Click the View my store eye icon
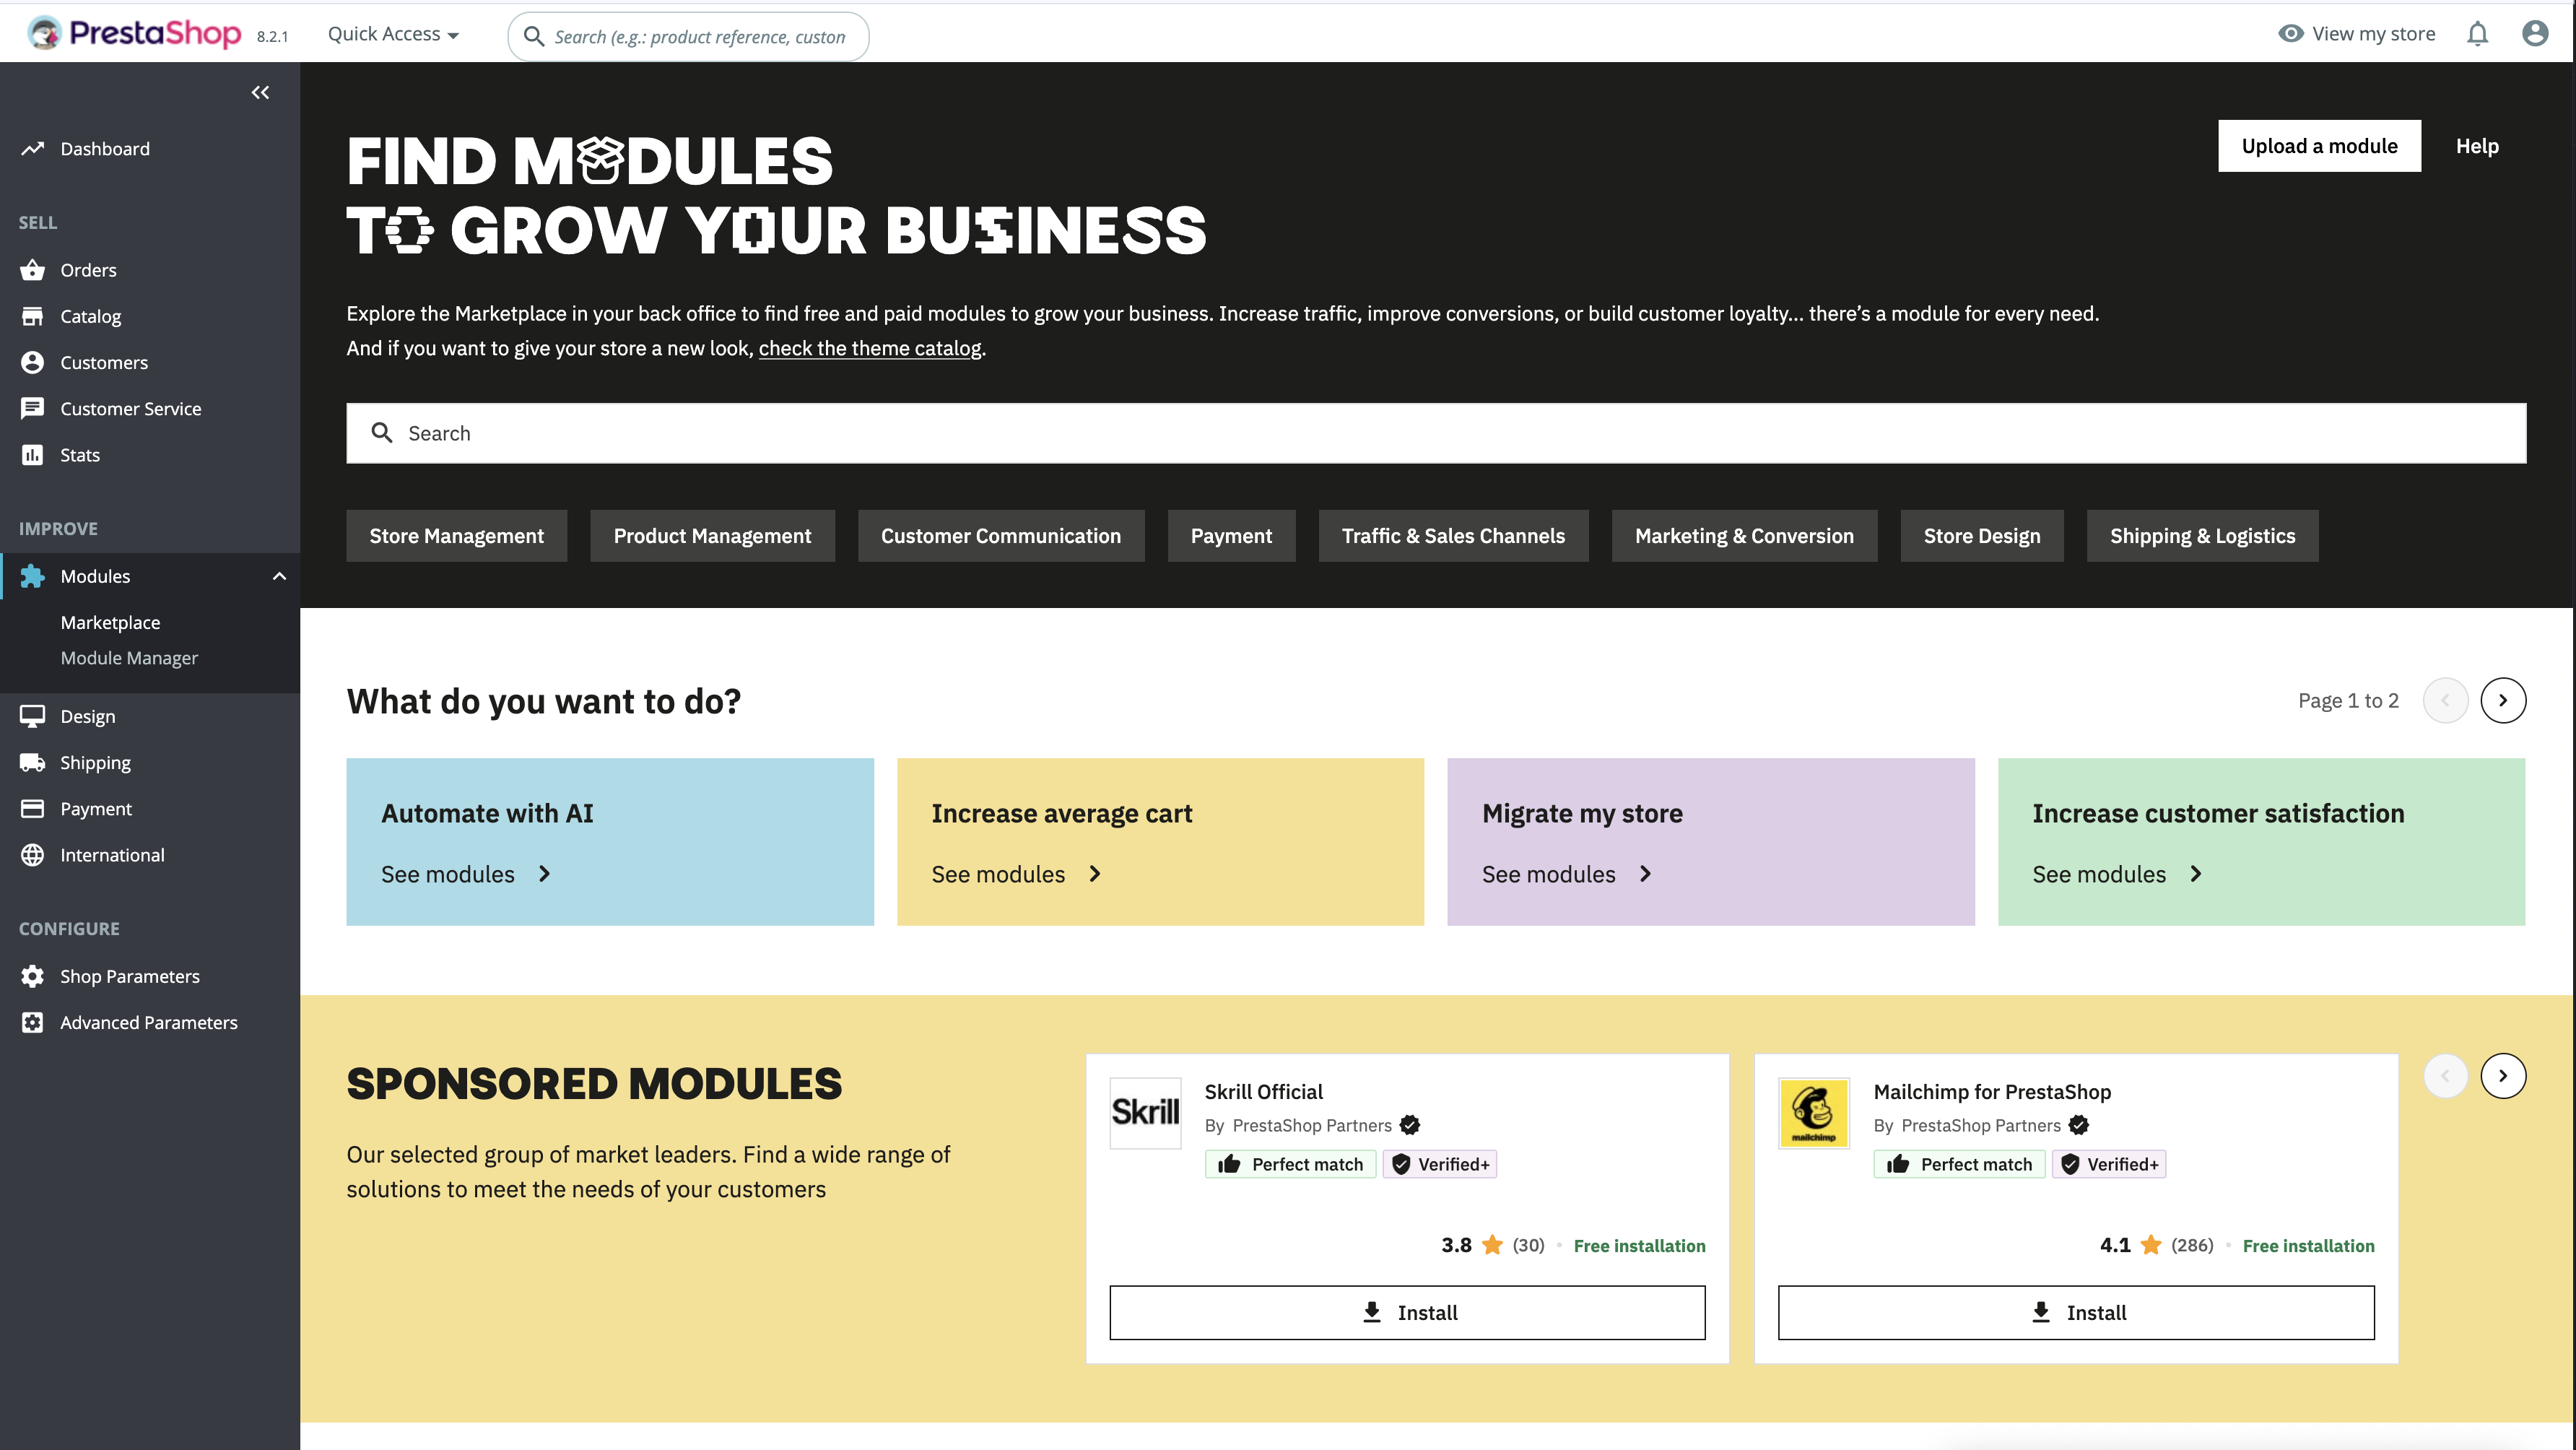 2290,34
